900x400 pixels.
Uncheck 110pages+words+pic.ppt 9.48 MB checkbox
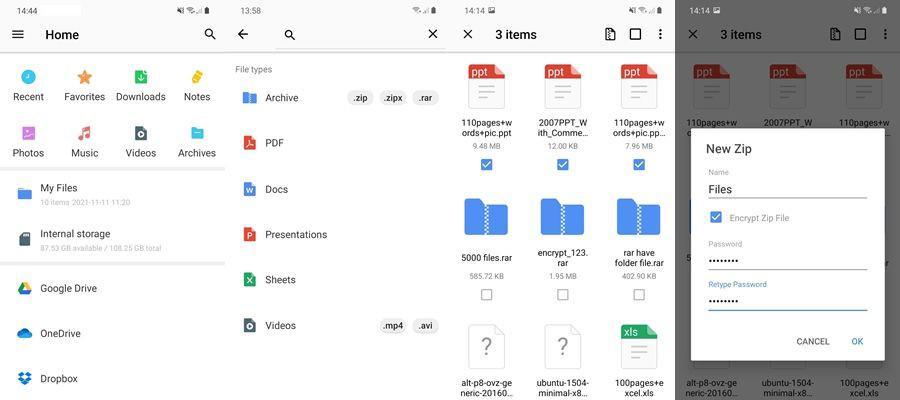[487, 165]
